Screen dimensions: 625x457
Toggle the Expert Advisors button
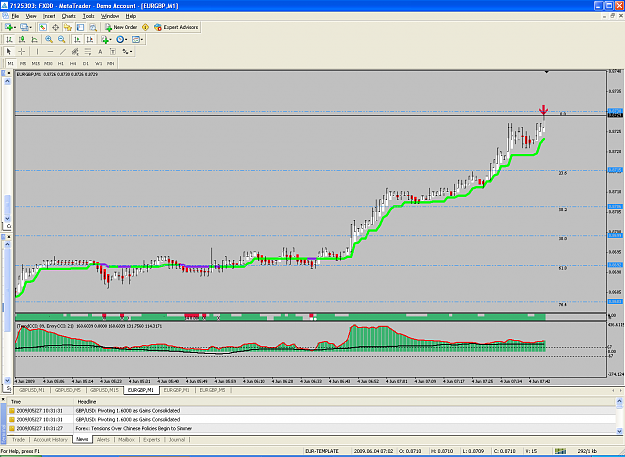point(176,27)
